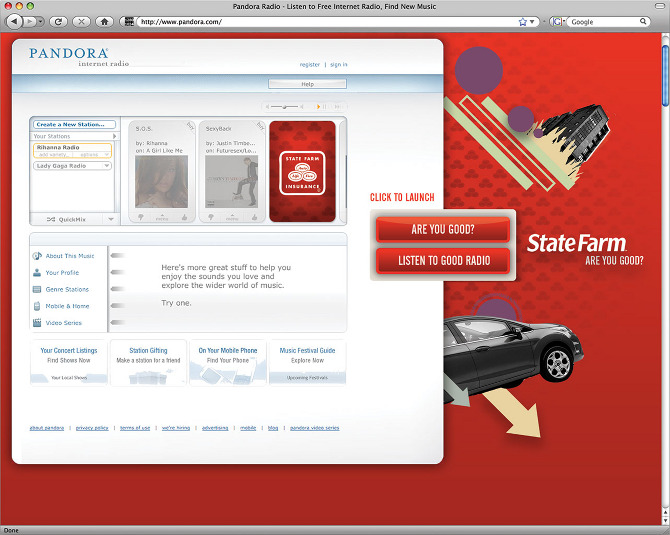670x535 pixels.
Task: Open the mobile footer link
Action: click(248, 428)
